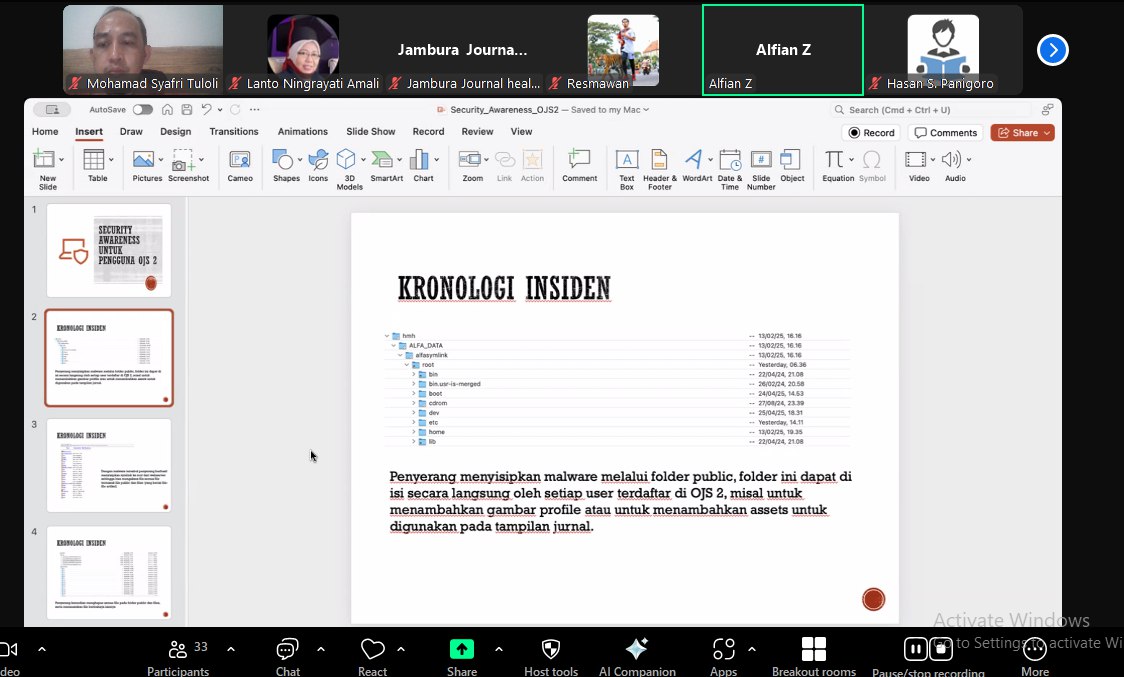Image resolution: width=1124 pixels, height=677 pixels.
Task: Switch to the Home tab
Action: click(45, 131)
